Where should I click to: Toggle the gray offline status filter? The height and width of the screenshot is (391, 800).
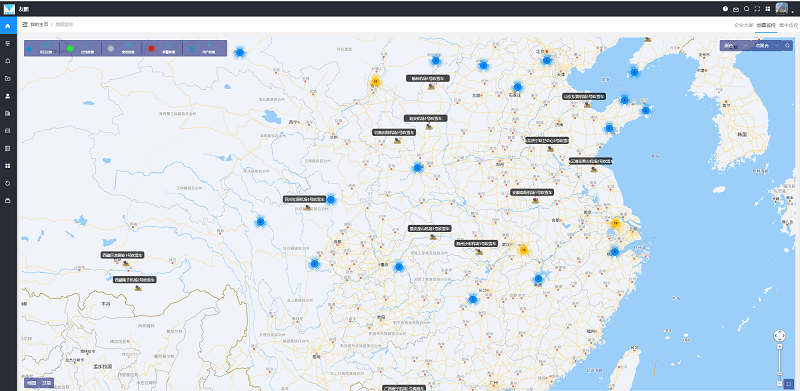click(111, 48)
